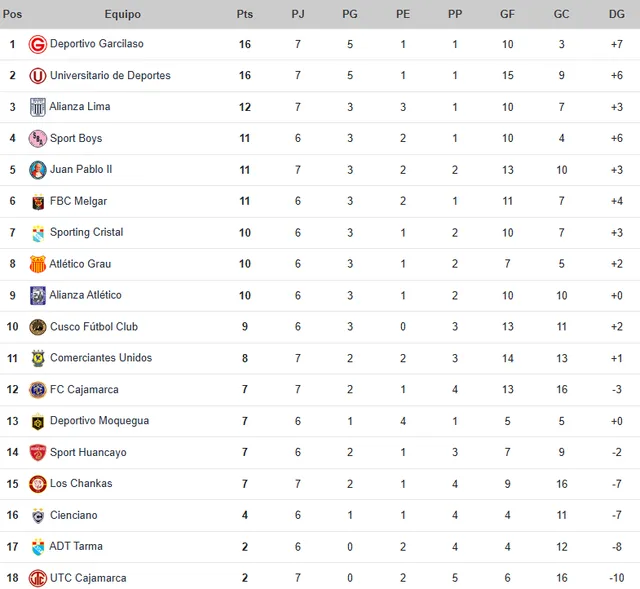Select the ADT Tarma team name

(x=76, y=547)
